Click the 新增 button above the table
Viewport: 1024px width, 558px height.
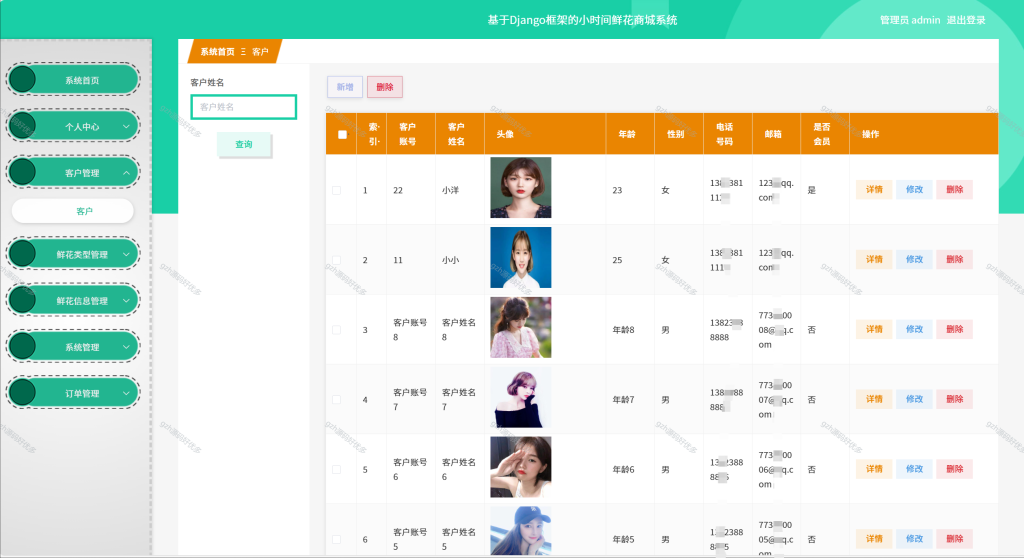pyautogui.click(x=345, y=87)
